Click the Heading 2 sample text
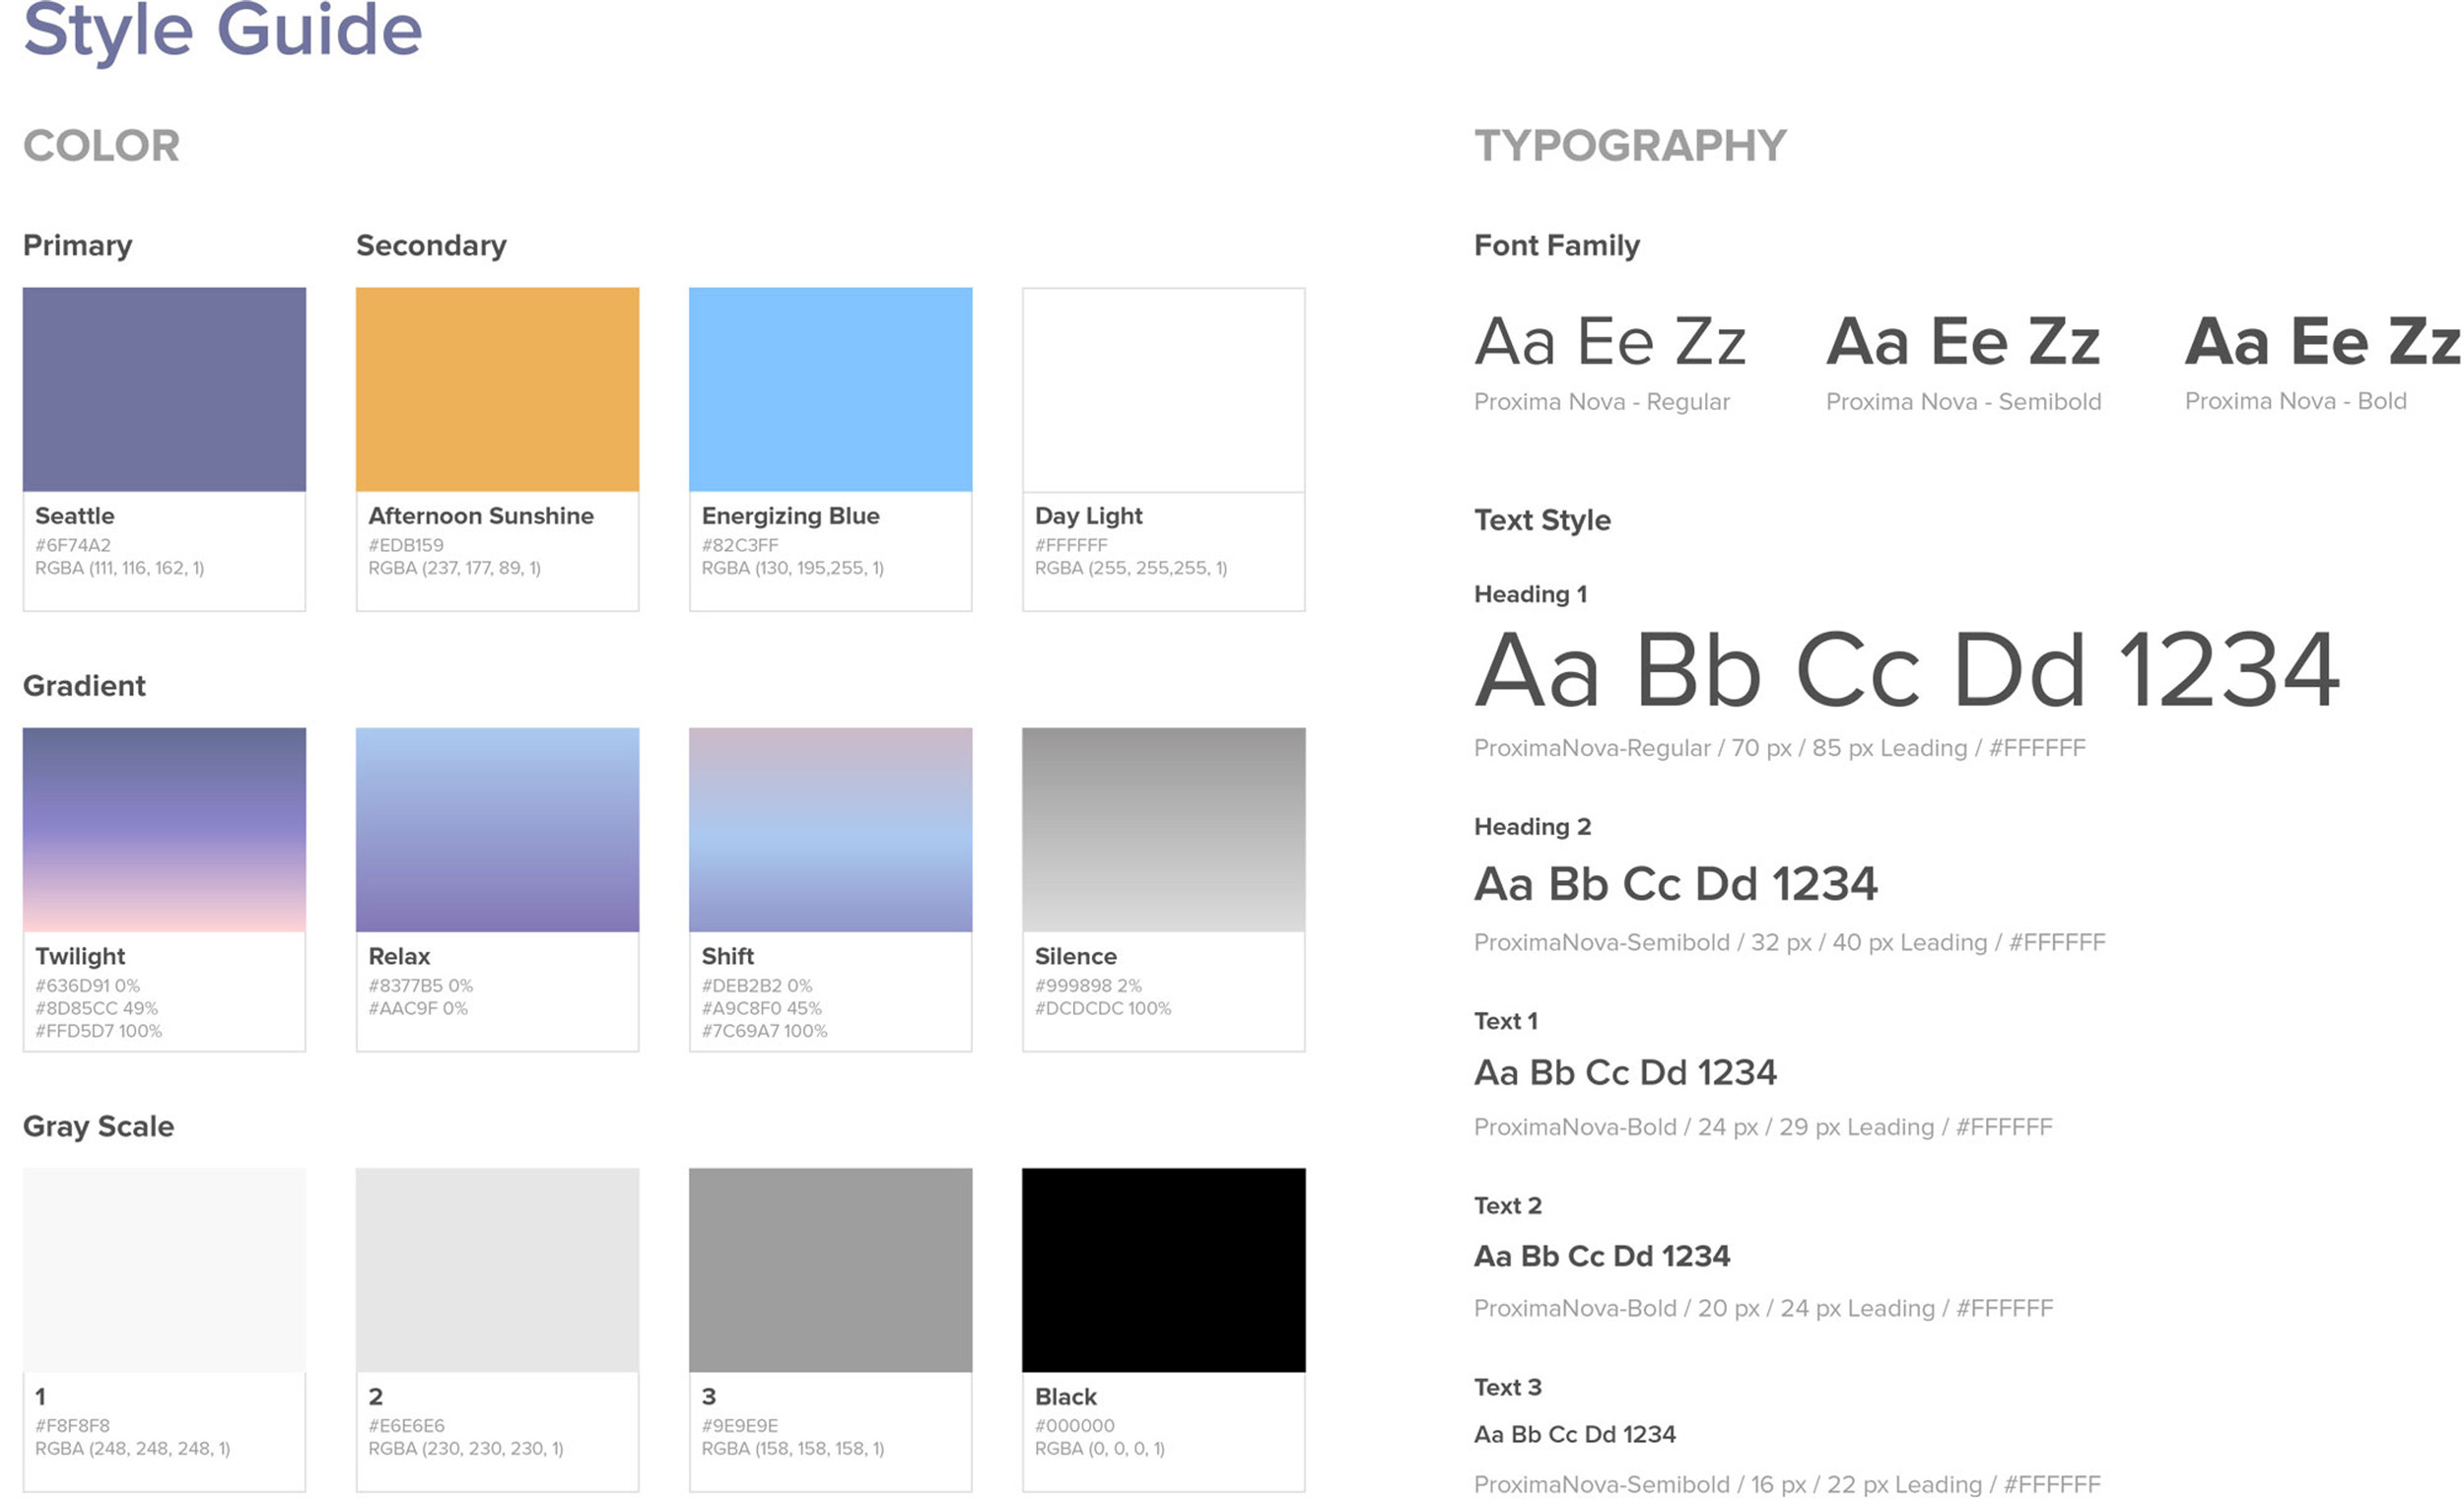2464x1500 pixels. pyautogui.click(x=1675, y=884)
